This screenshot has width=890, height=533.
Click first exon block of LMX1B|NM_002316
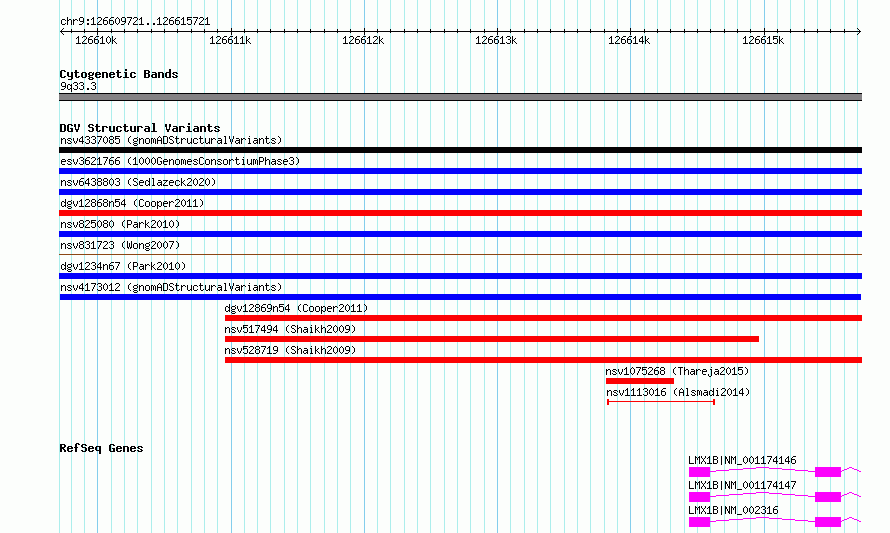699,522
